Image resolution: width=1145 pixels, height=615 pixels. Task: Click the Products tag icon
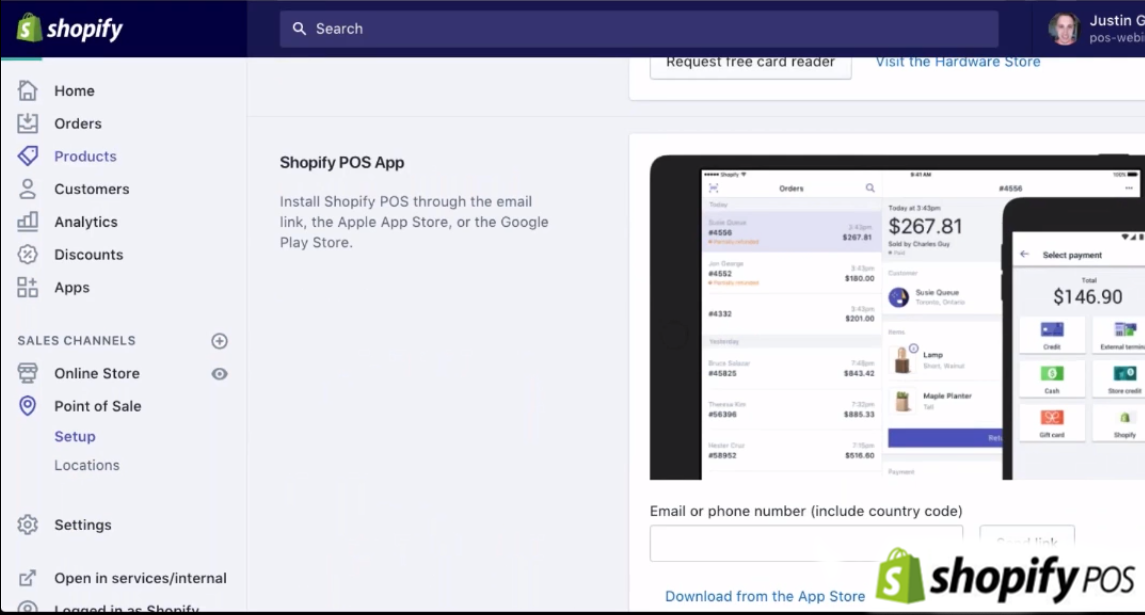tap(28, 156)
